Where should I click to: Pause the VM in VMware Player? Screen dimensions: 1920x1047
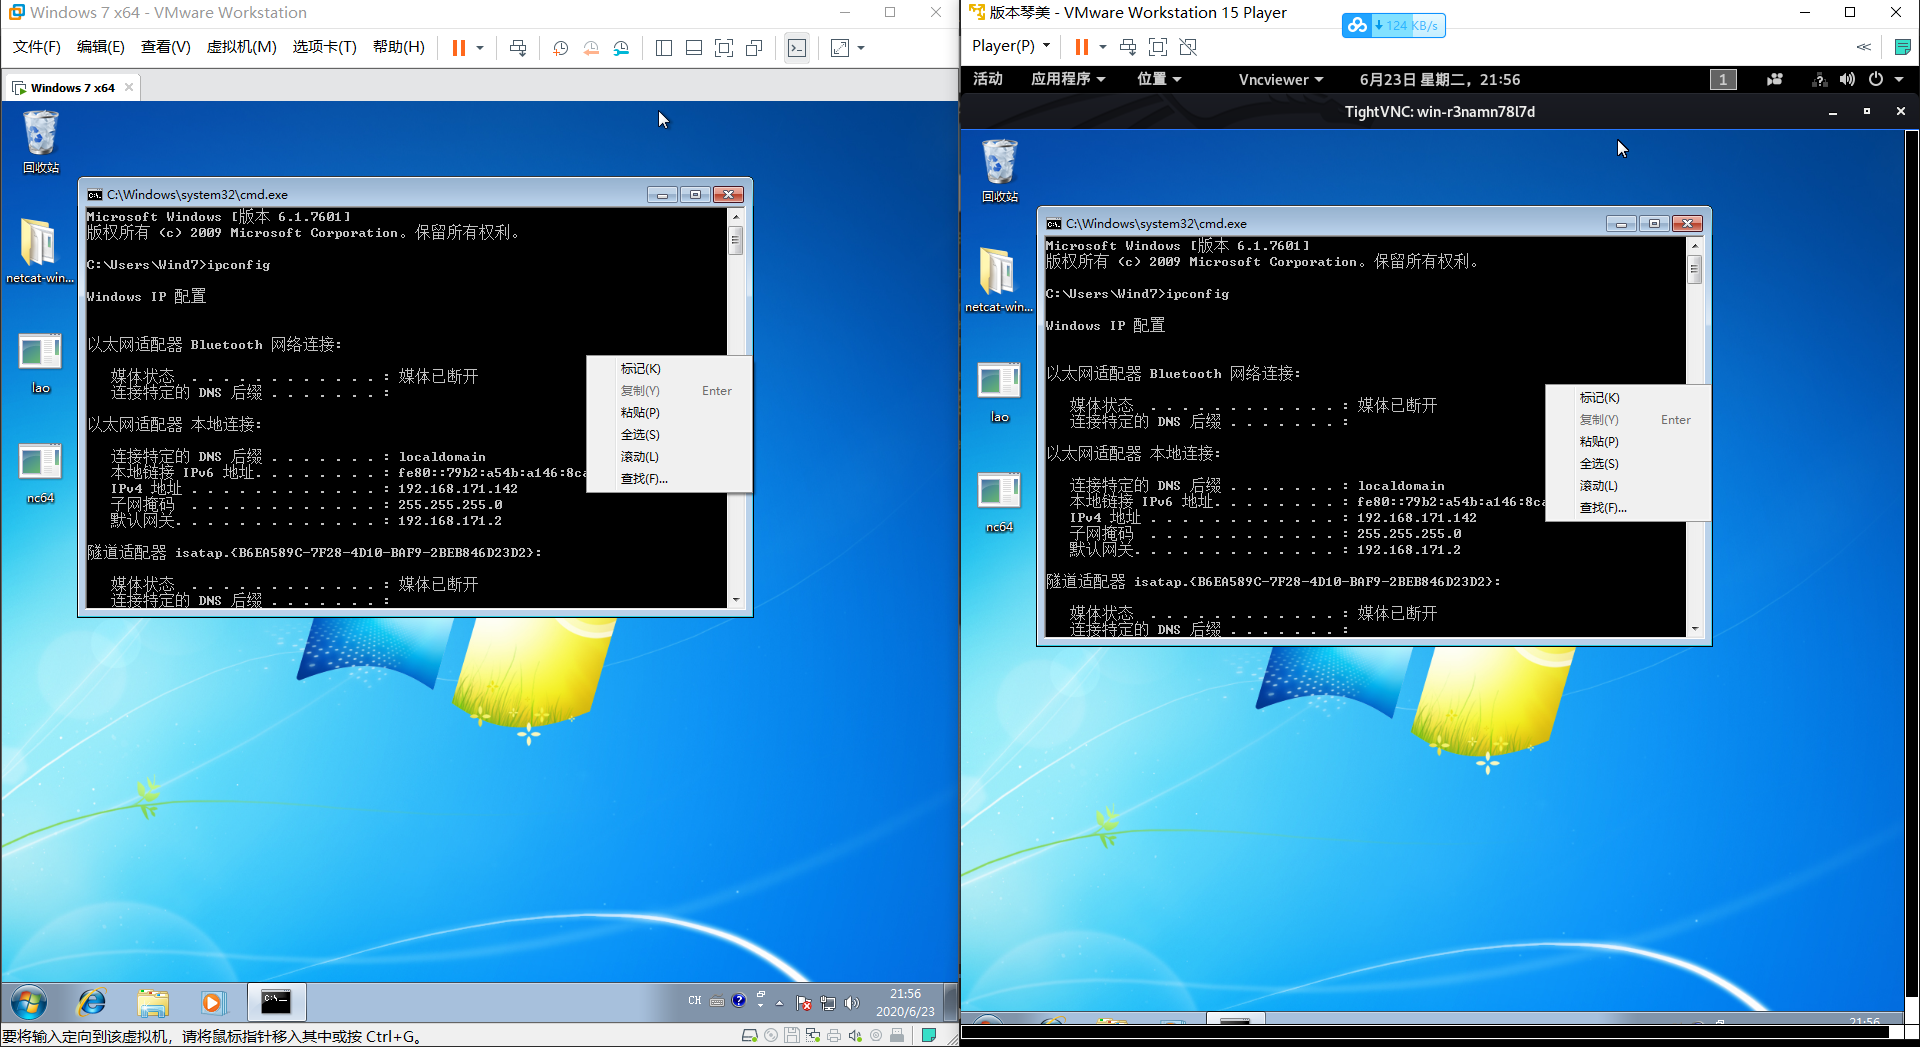pyautogui.click(x=1082, y=47)
